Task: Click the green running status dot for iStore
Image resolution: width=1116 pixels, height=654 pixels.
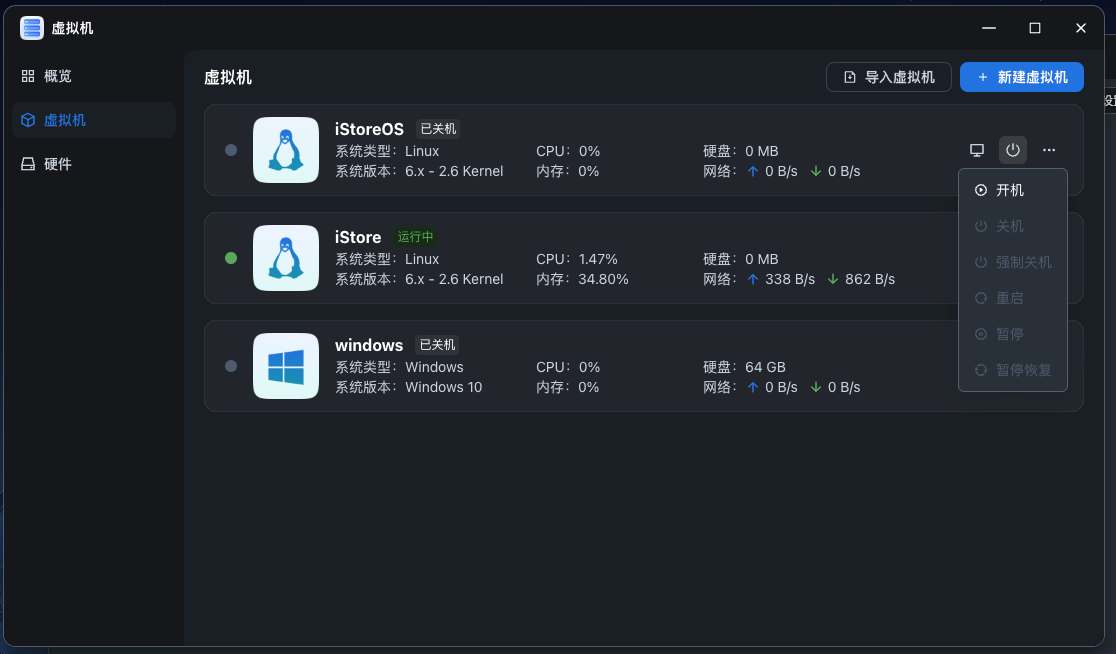Action: [231, 258]
